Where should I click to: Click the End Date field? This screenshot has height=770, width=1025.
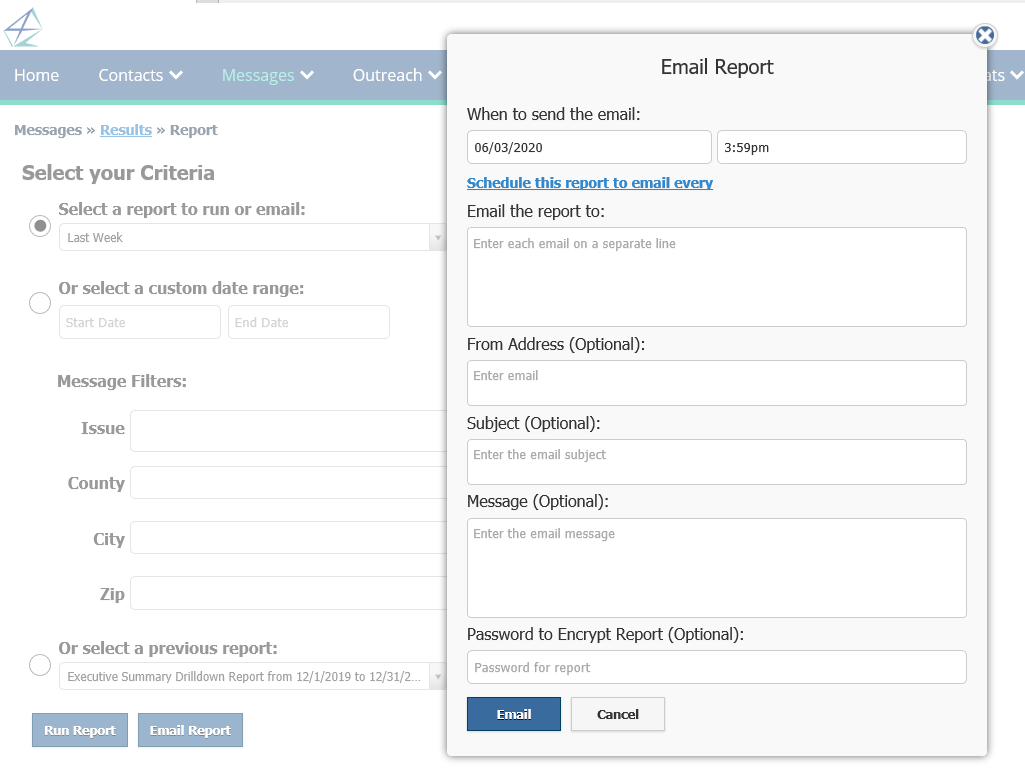coord(309,322)
